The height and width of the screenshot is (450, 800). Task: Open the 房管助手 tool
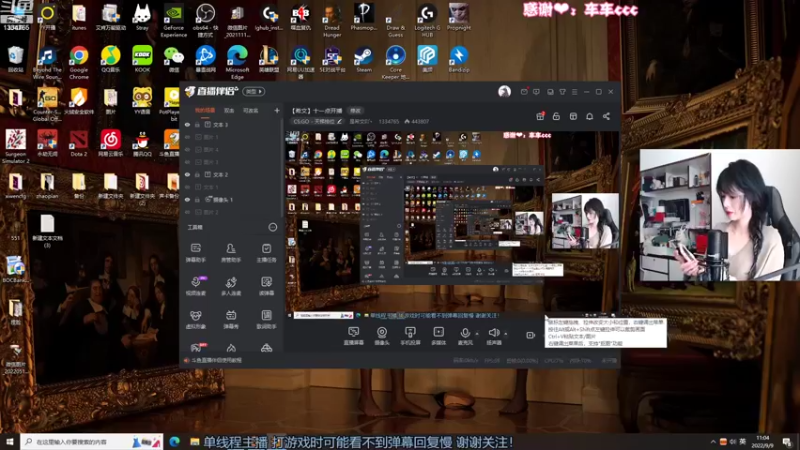pos(231,253)
